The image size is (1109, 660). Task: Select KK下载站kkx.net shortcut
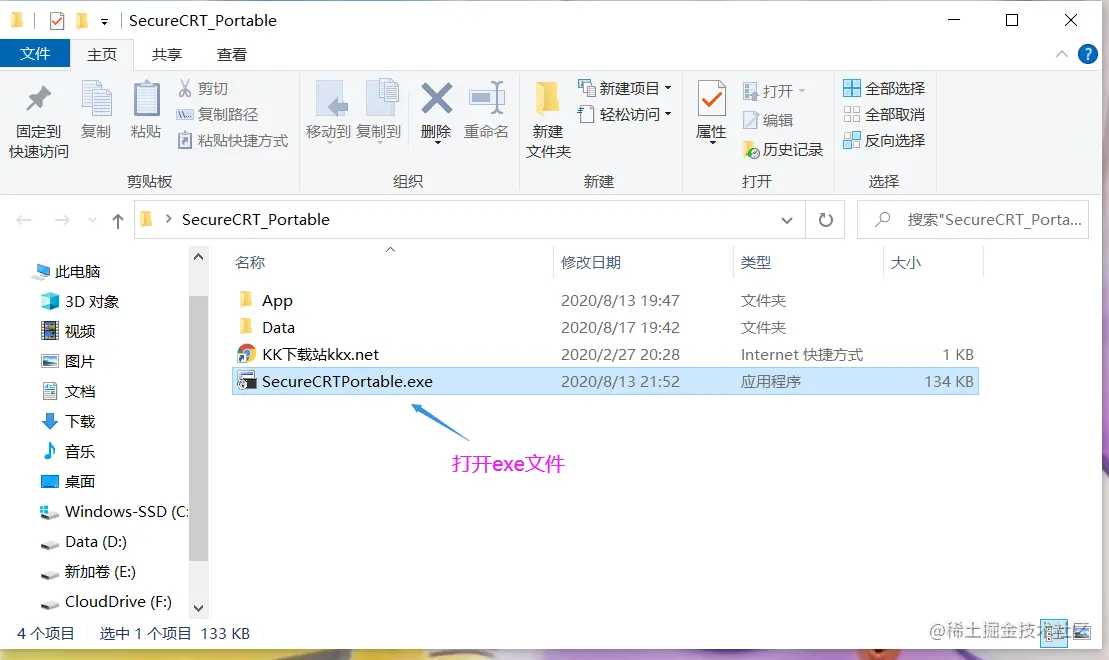(605, 354)
